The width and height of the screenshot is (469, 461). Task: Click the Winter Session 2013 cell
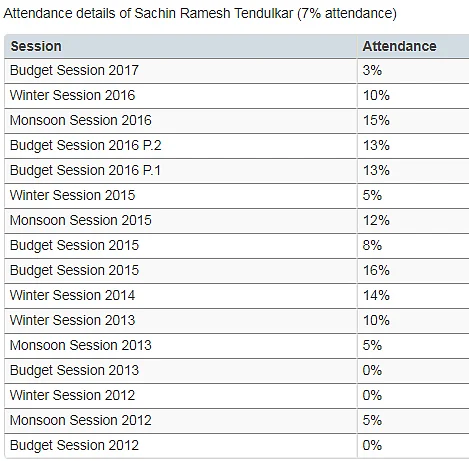click(181, 321)
